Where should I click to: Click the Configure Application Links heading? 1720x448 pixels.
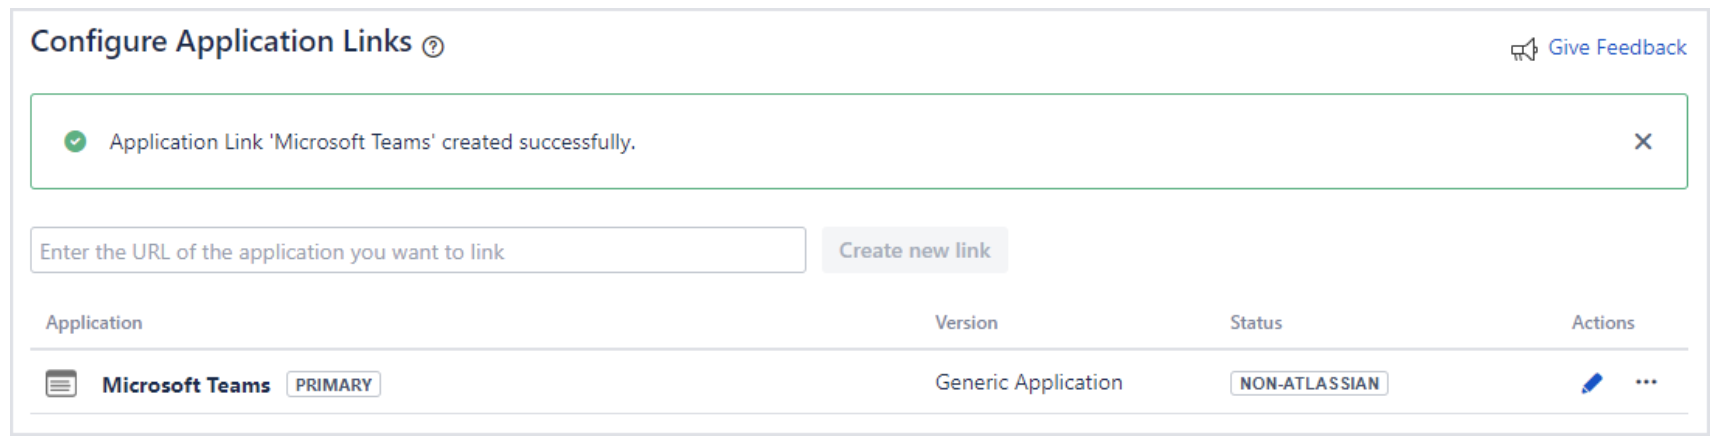[x=221, y=42]
